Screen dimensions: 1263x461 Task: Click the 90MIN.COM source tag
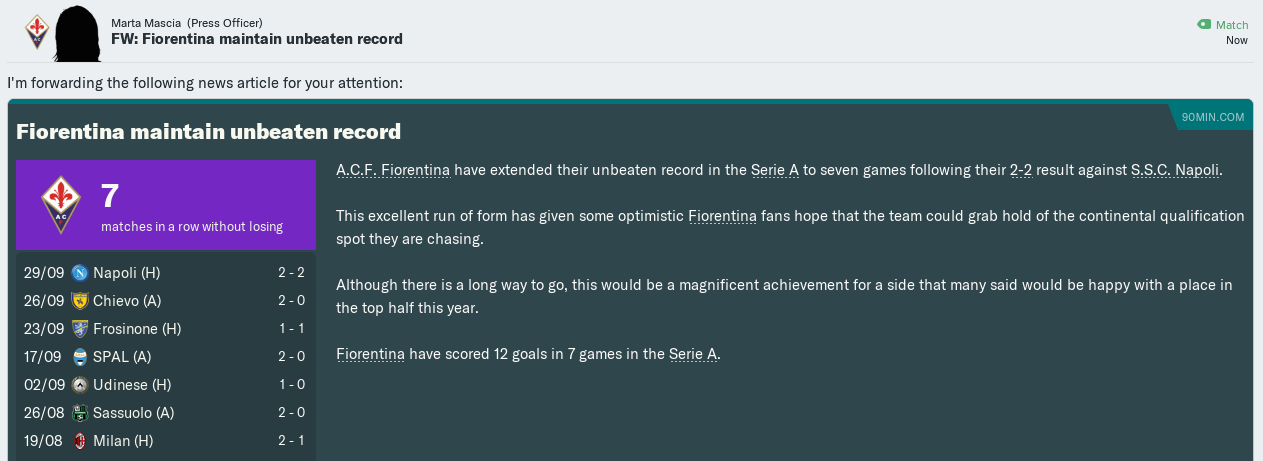click(x=1212, y=117)
